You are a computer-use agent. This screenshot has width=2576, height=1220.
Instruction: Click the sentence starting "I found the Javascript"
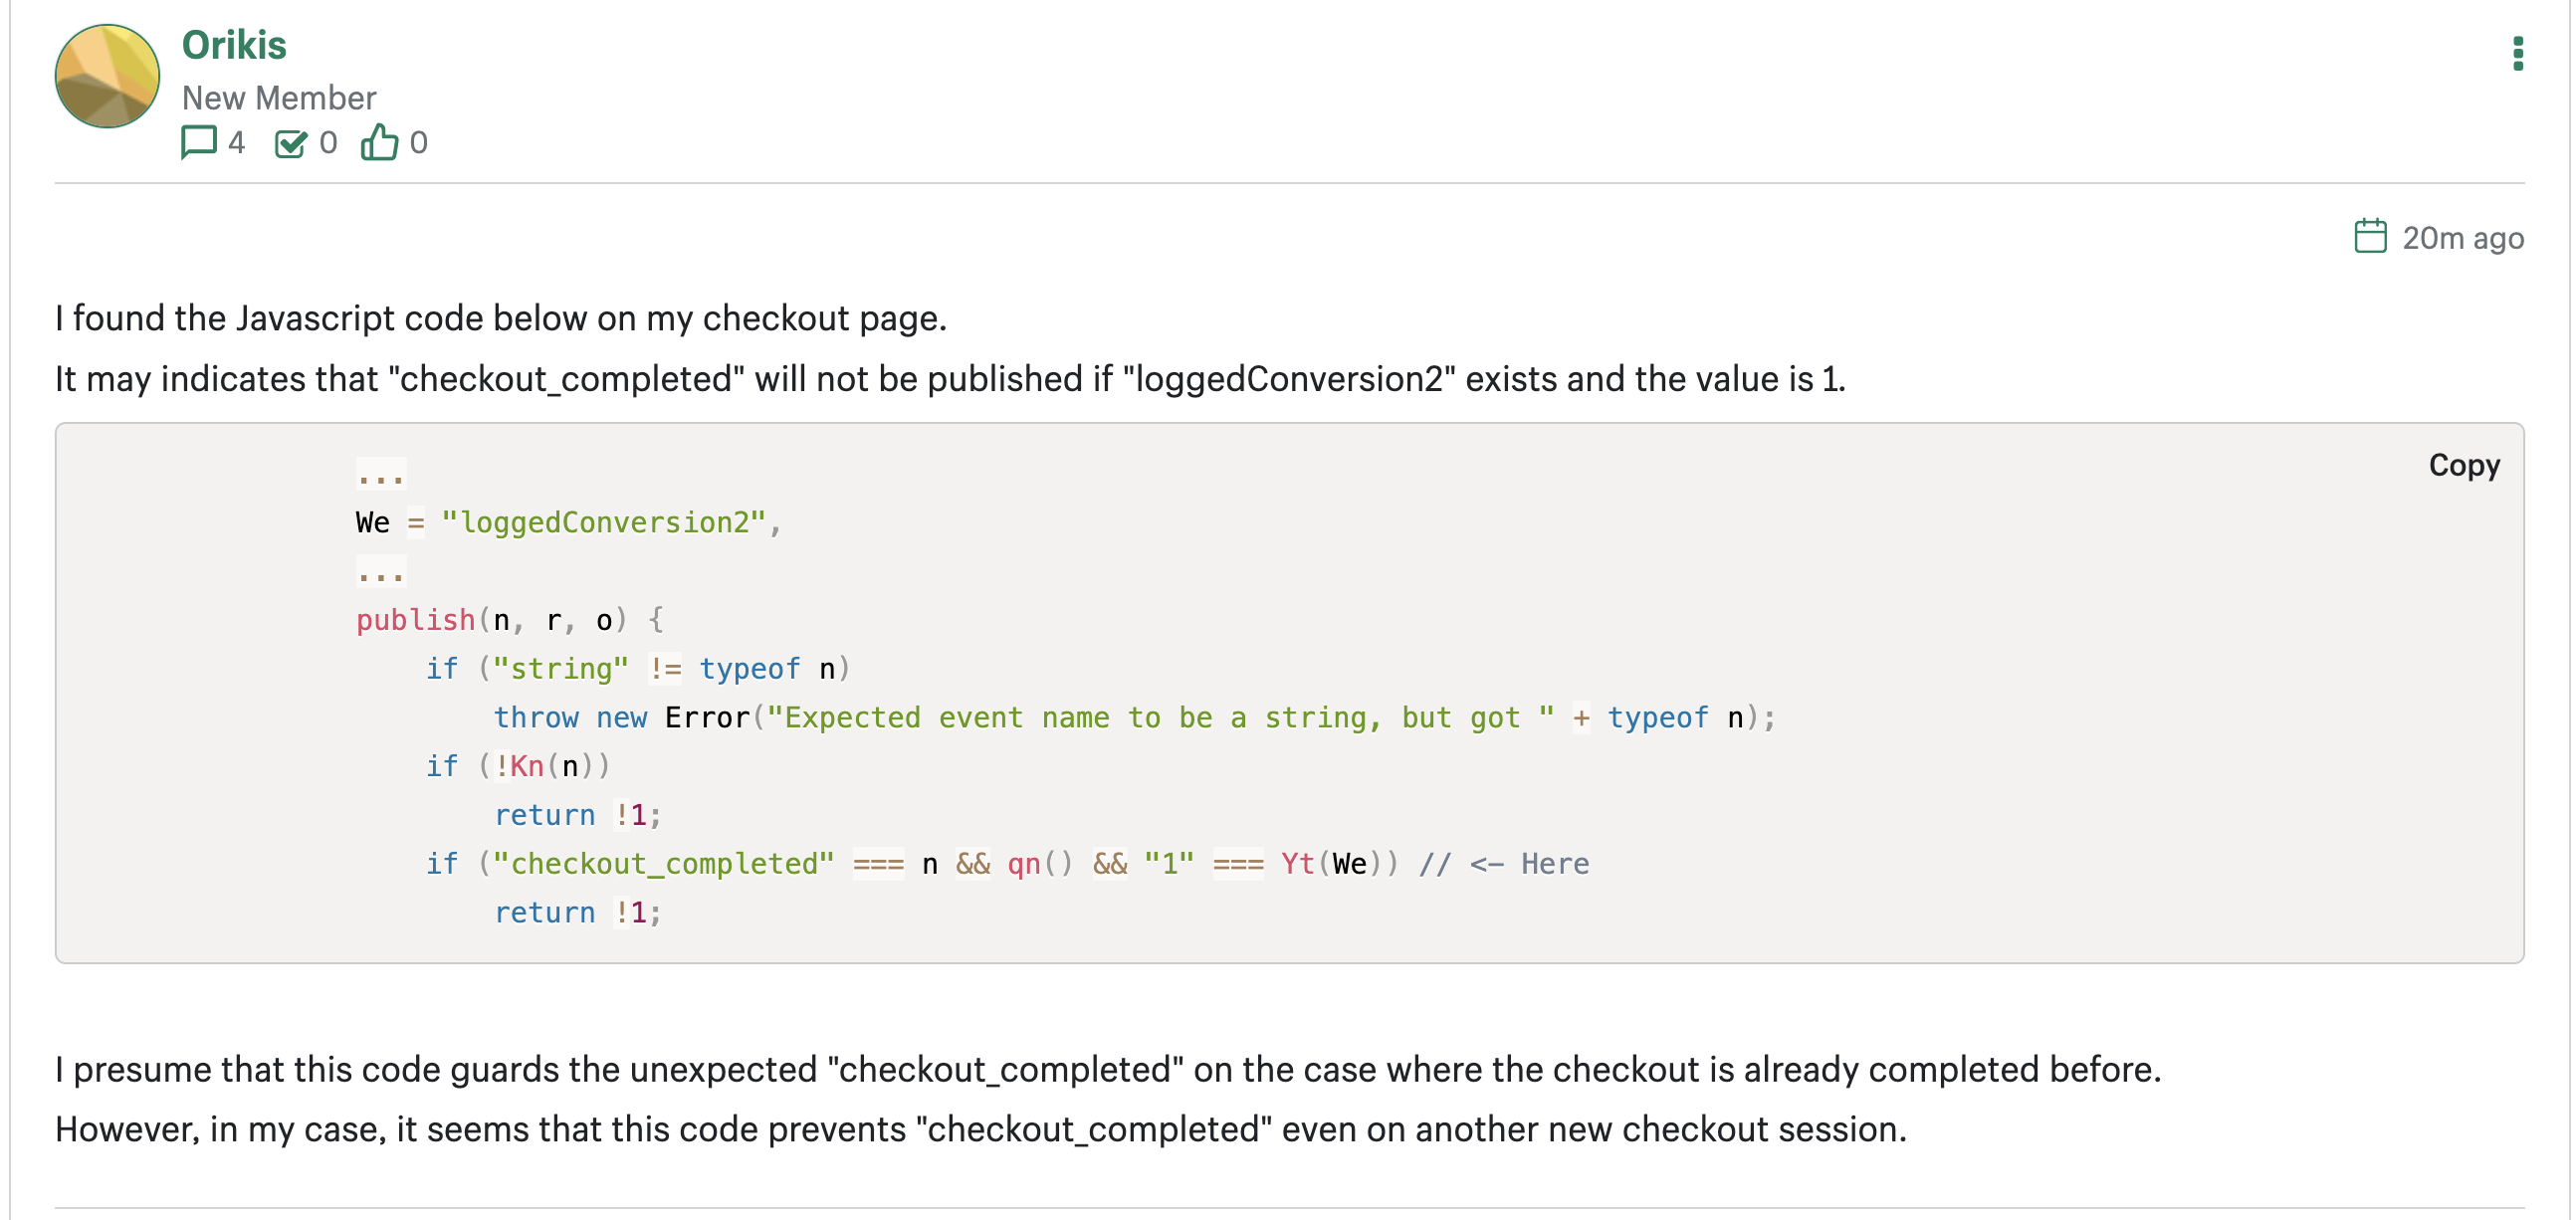pyautogui.click(x=500, y=318)
